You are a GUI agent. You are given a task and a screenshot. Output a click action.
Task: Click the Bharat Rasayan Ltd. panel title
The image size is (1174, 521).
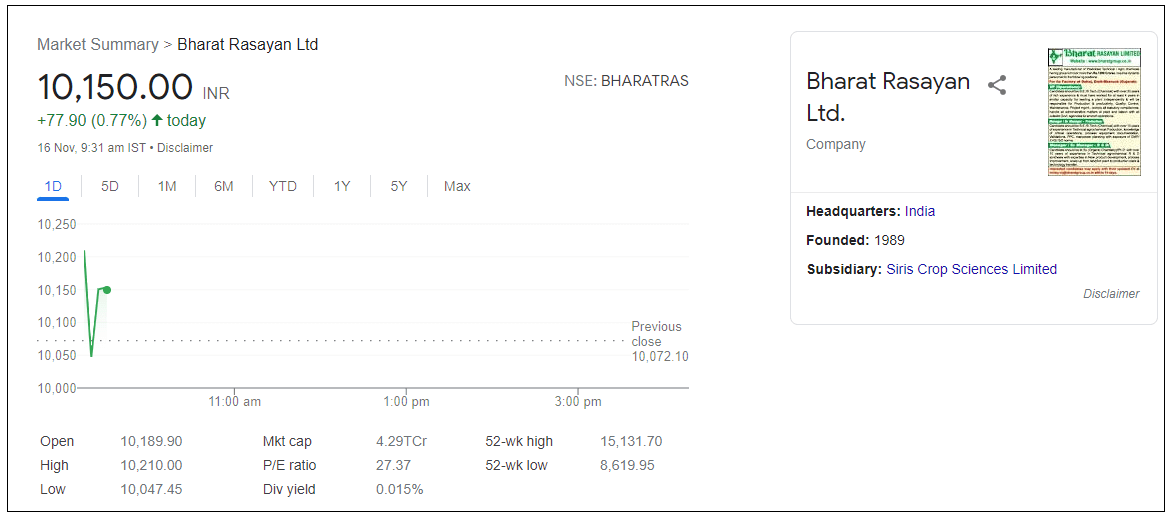[887, 96]
